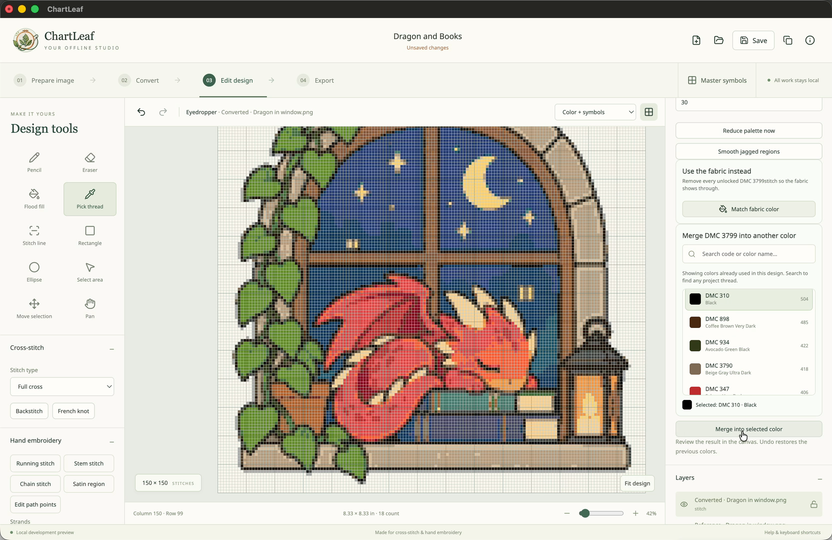Choose the Flood fill tool

(34, 198)
